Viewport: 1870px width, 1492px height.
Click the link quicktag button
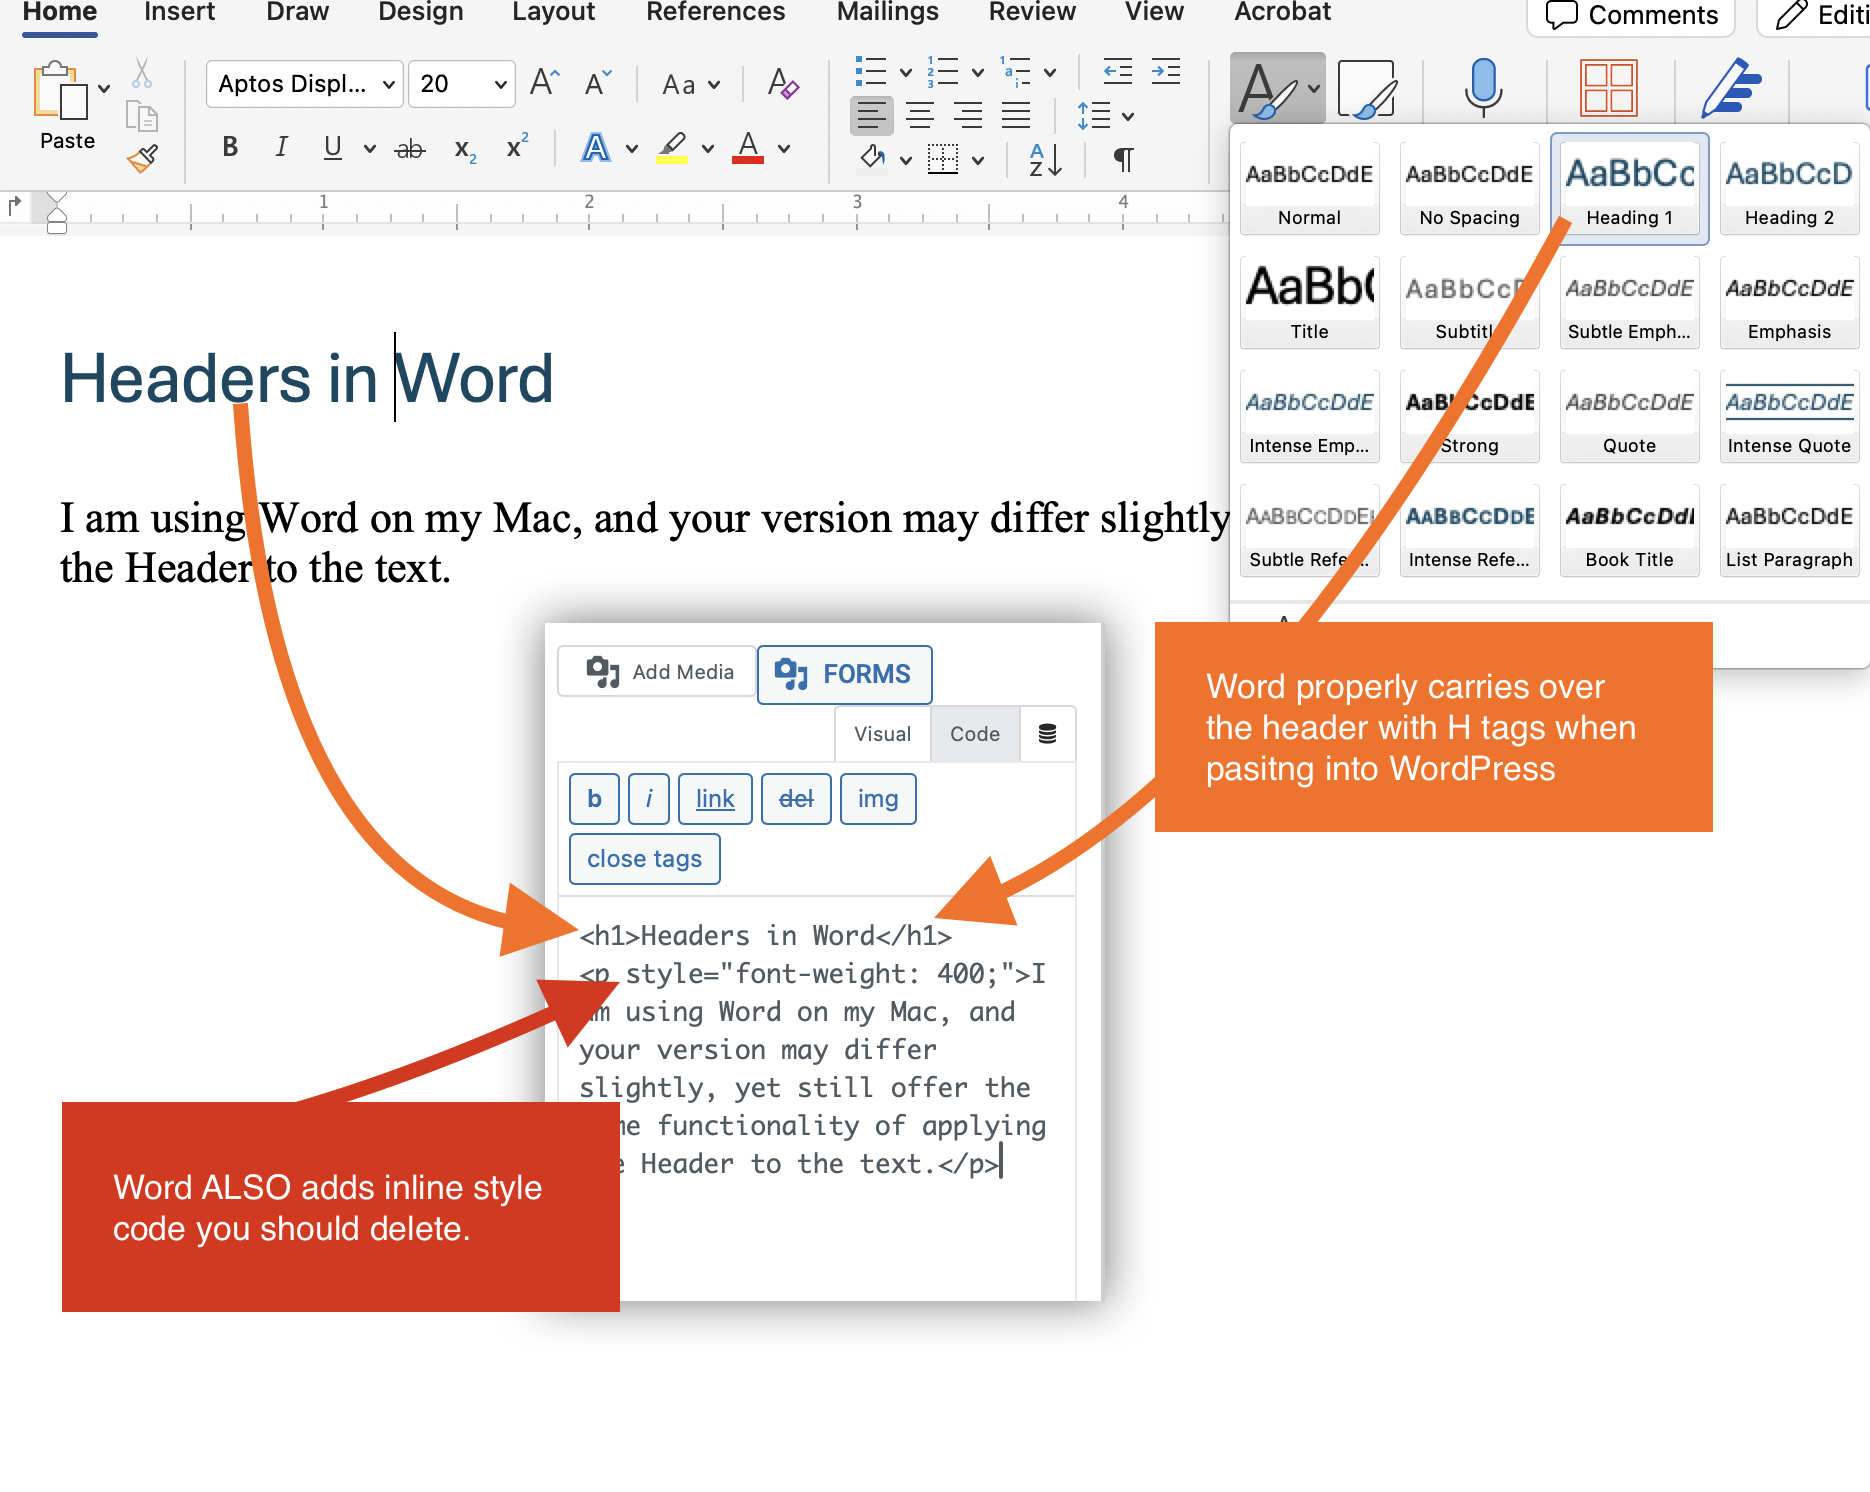click(715, 799)
